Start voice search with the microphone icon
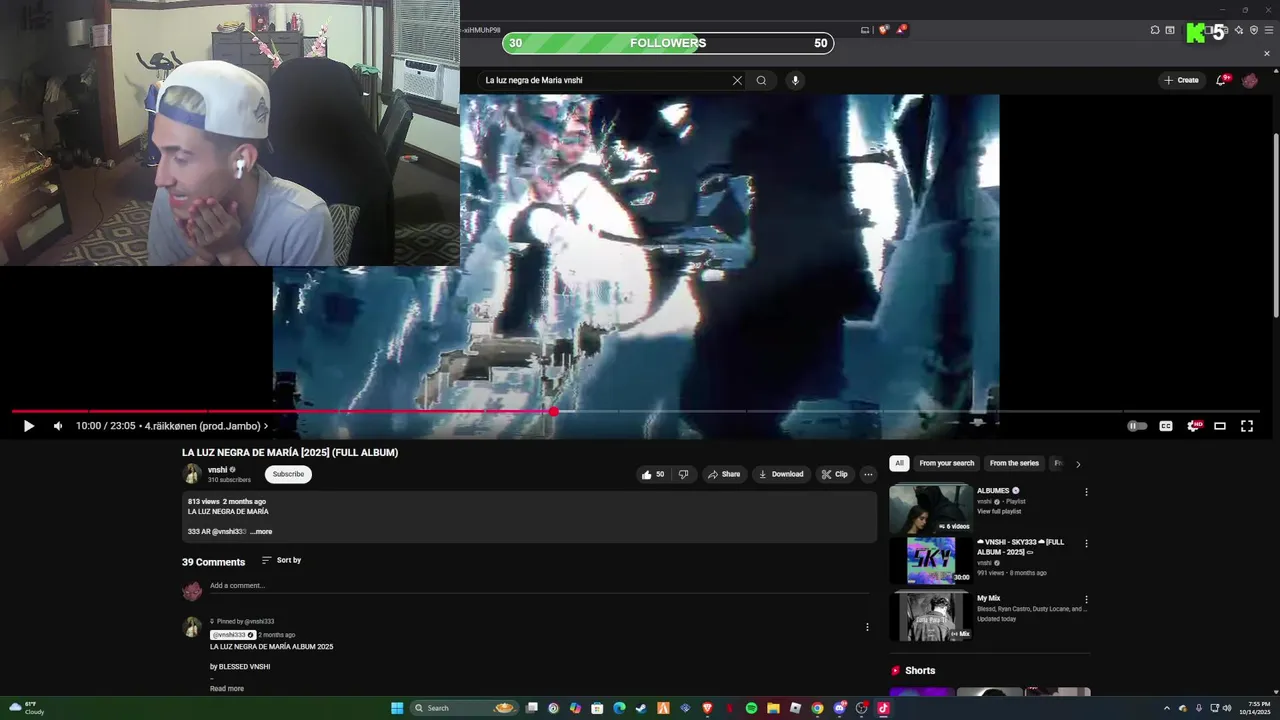This screenshot has height=720, width=1280. [x=795, y=80]
